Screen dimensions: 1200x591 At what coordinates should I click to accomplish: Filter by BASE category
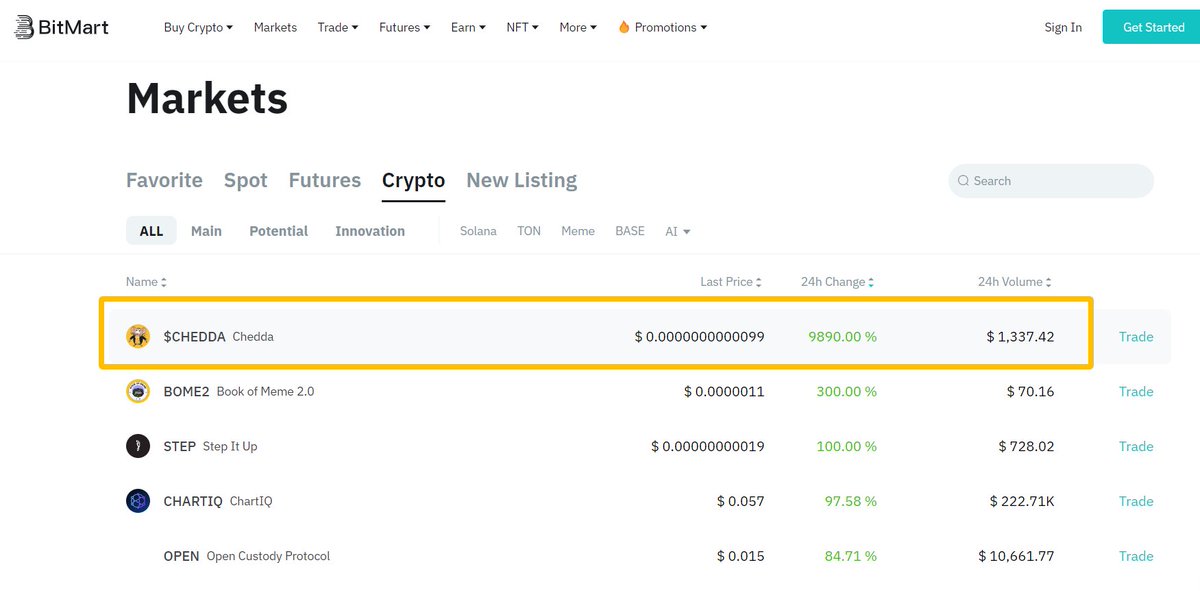pos(630,231)
